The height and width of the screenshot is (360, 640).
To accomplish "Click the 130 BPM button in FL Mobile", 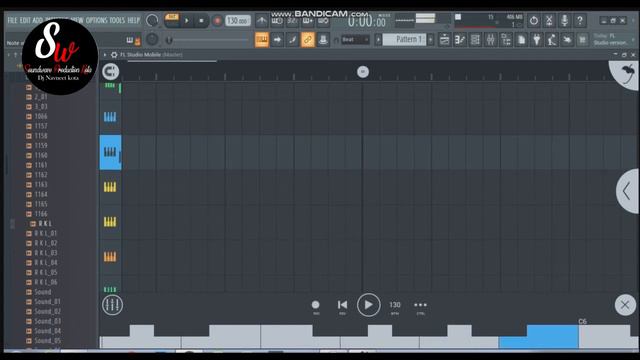I will [395, 305].
